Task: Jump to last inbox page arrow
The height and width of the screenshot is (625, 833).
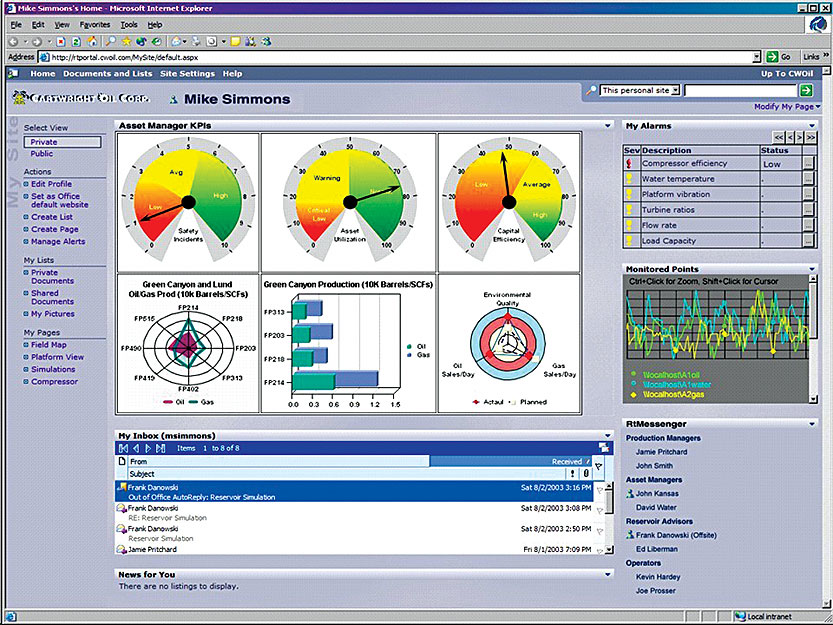Action: point(161,448)
